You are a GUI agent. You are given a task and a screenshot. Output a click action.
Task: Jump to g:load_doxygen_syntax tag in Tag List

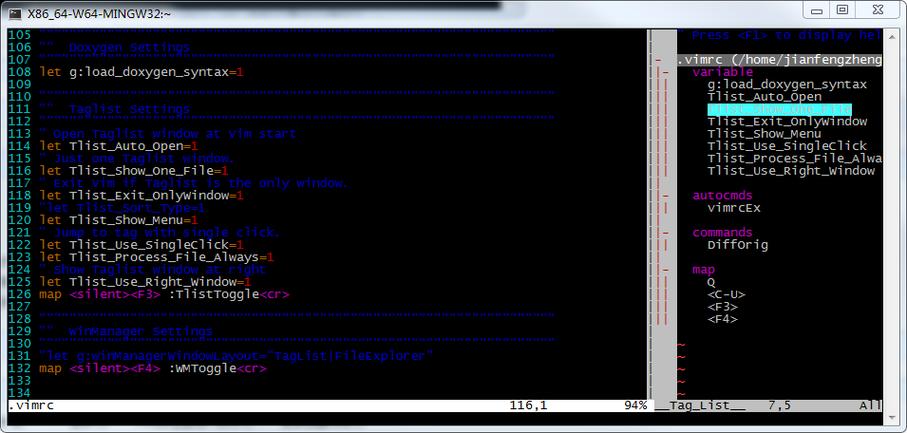click(x=787, y=84)
